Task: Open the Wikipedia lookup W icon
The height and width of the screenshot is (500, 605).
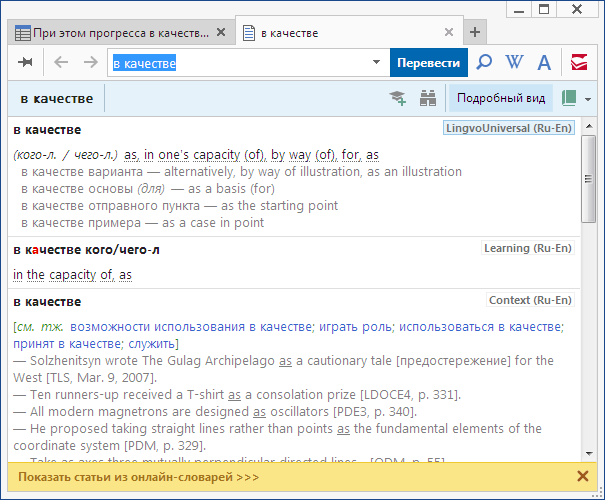Action: [x=514, y=63]
